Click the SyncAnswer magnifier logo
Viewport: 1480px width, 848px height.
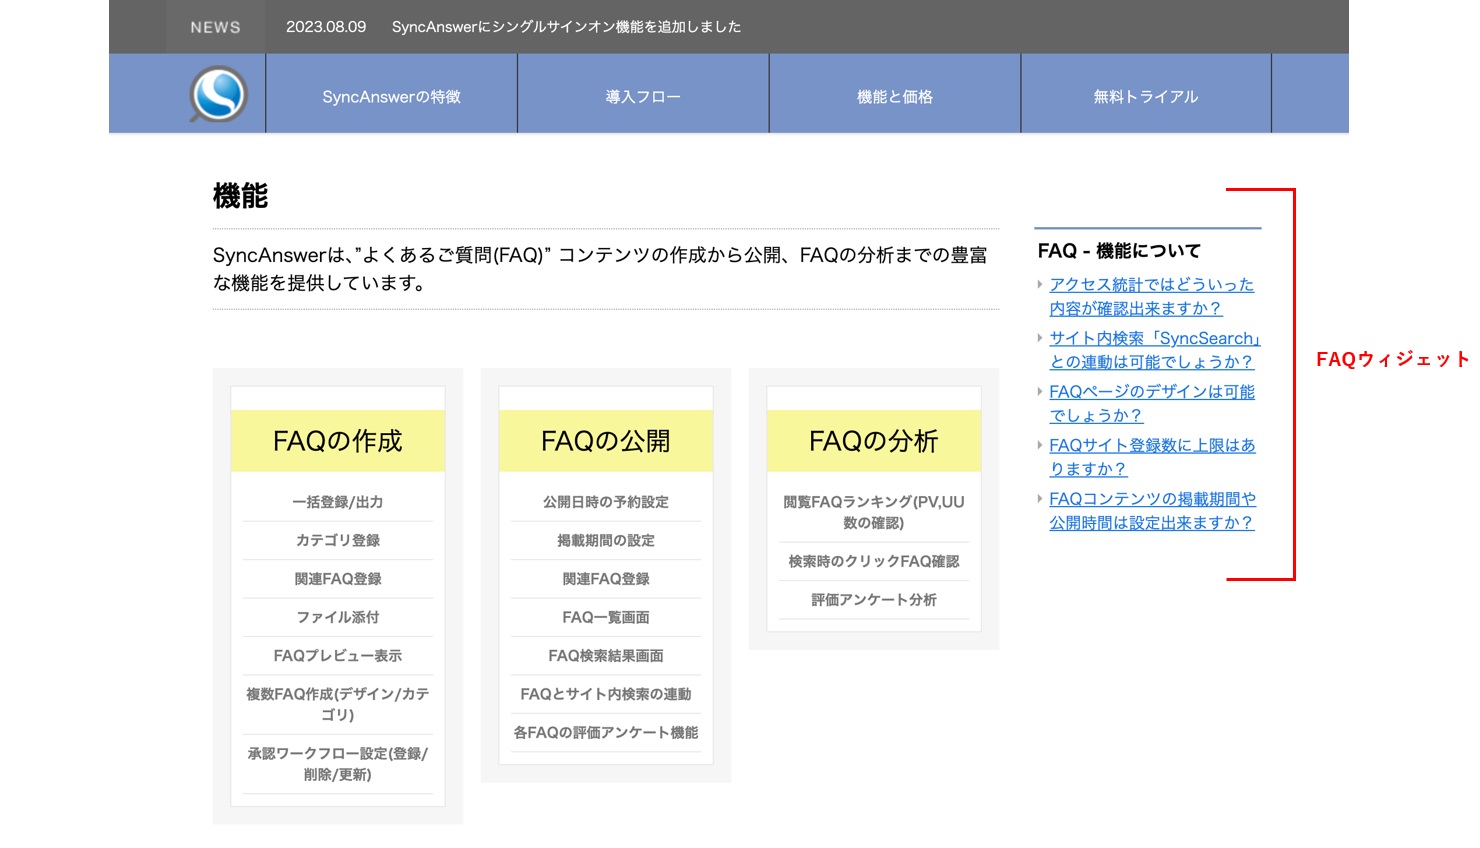coord(218,95)
